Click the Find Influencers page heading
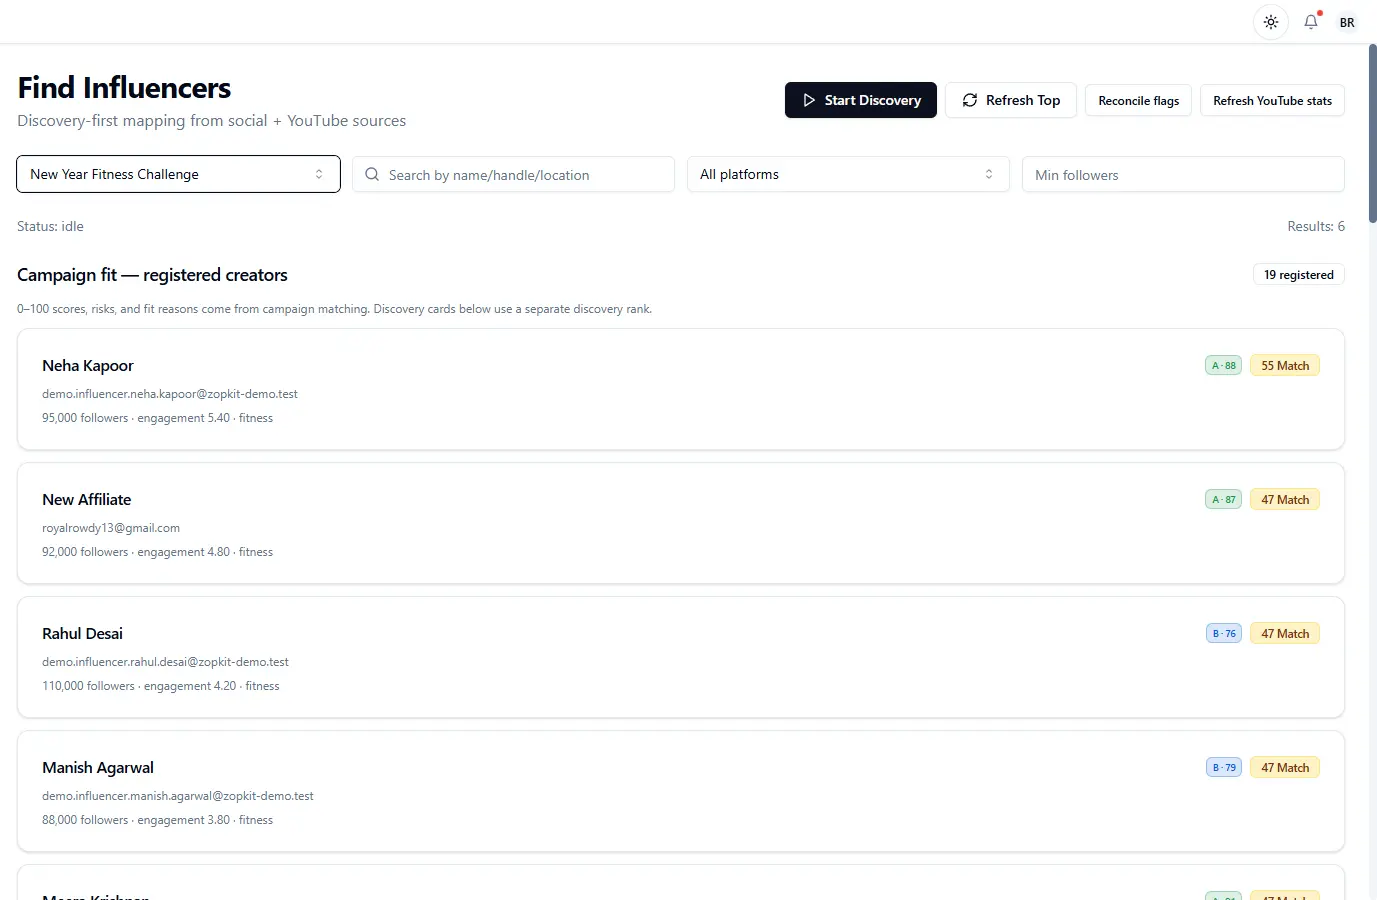Viewport: 1377px width, 900px height. click(124, 88)
